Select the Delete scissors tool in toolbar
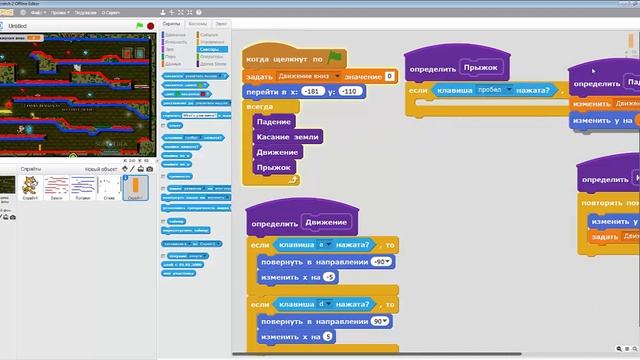Screen dimensions: 640x360 (x=172, y=12)
